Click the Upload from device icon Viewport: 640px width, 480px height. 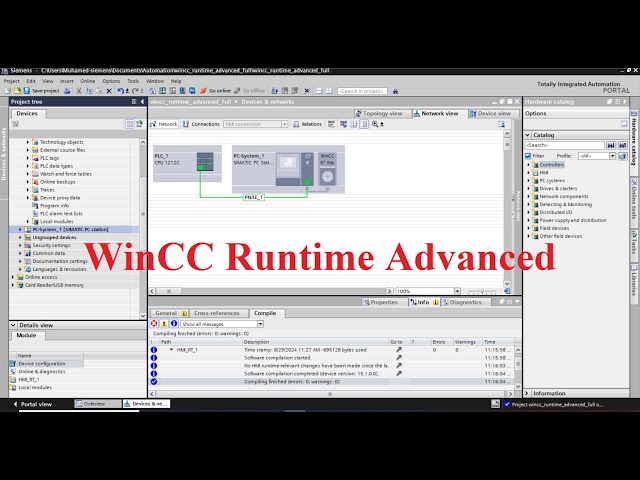pos(172,91)
